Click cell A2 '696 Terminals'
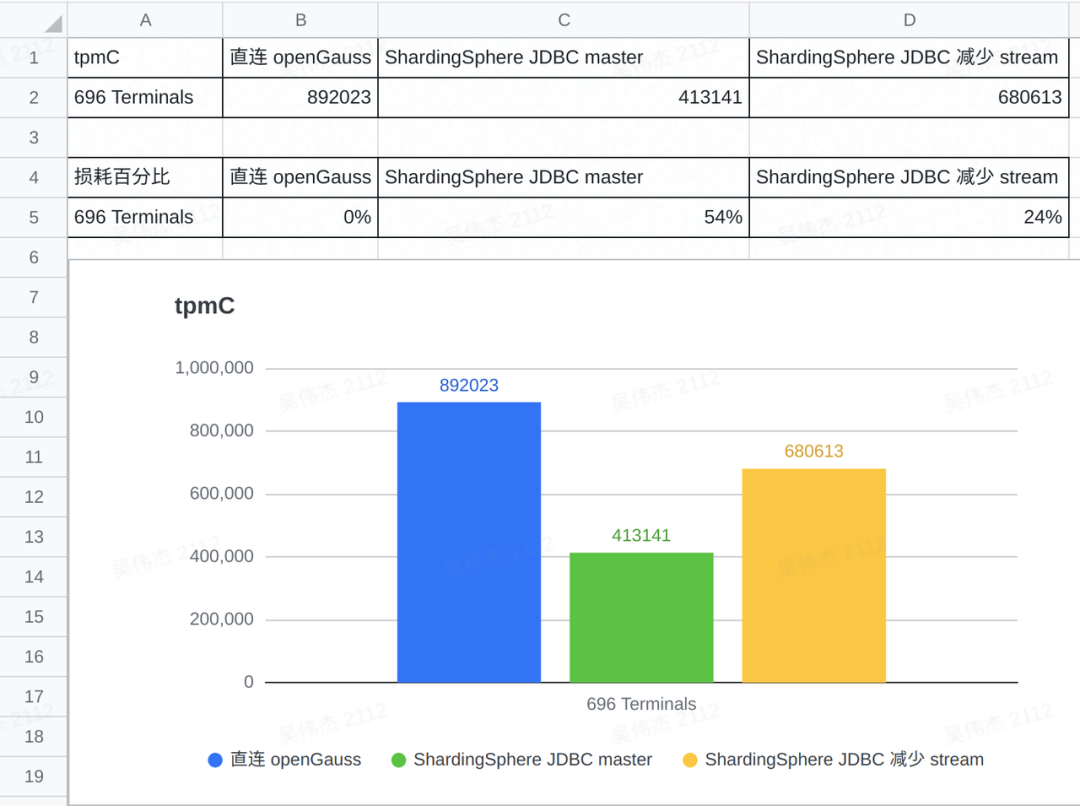This screenshot has width=1080, height=806. [x=145, y=97]
